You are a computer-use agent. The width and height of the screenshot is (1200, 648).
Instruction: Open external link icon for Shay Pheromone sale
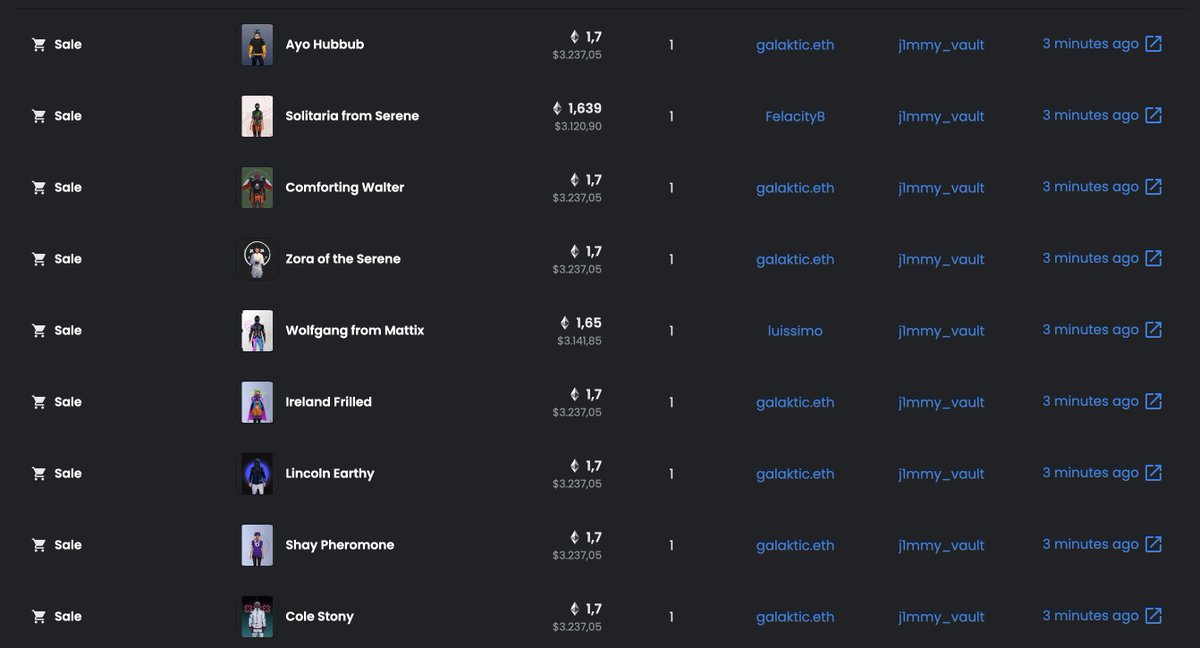pos(1153,544)
